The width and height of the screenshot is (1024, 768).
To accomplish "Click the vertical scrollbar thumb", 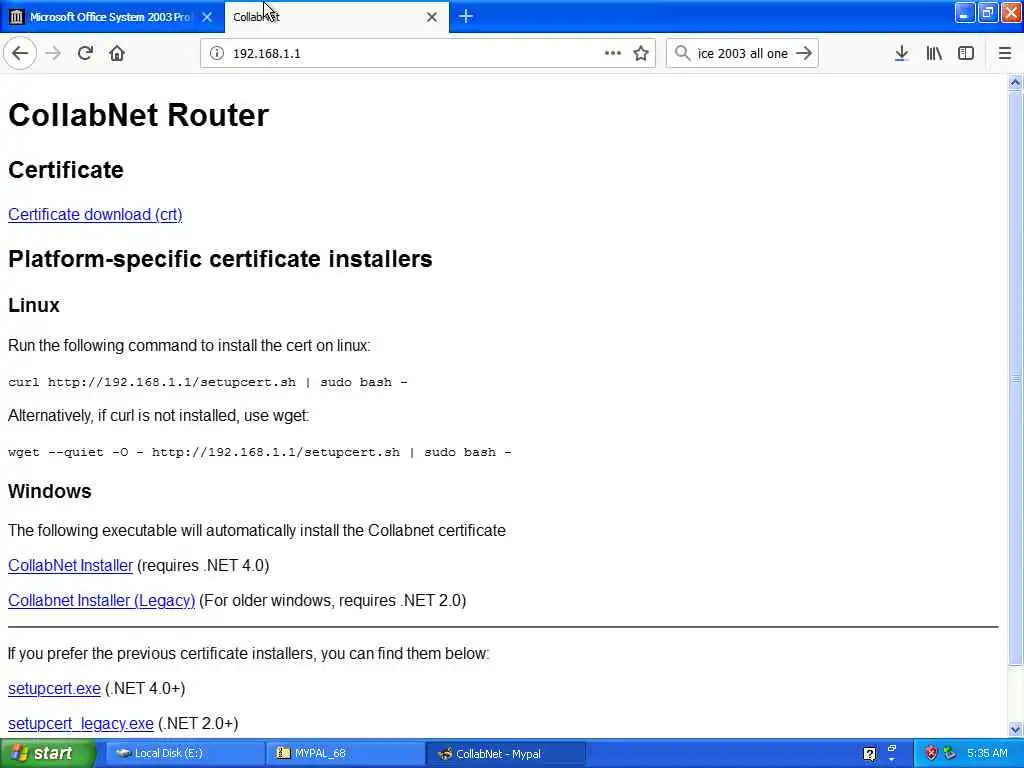I will (x=1015, y=377).
